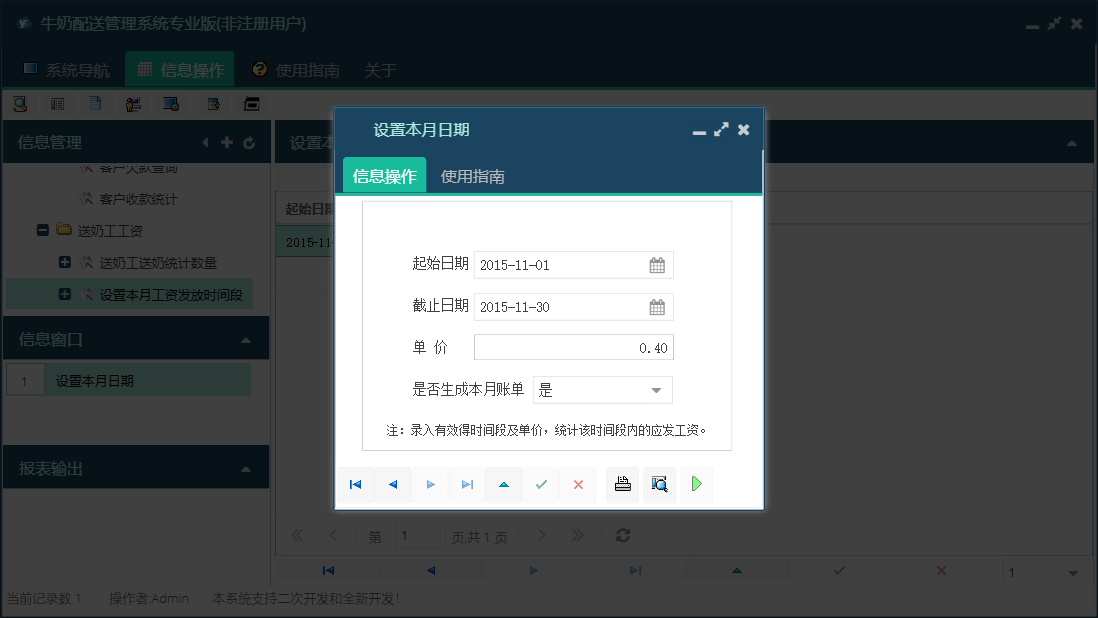Image resolution: width=1098 pixels, height=618 pixels.
Task: Click the refresh icon on the pager bar
Action: [x=622, y=535]
